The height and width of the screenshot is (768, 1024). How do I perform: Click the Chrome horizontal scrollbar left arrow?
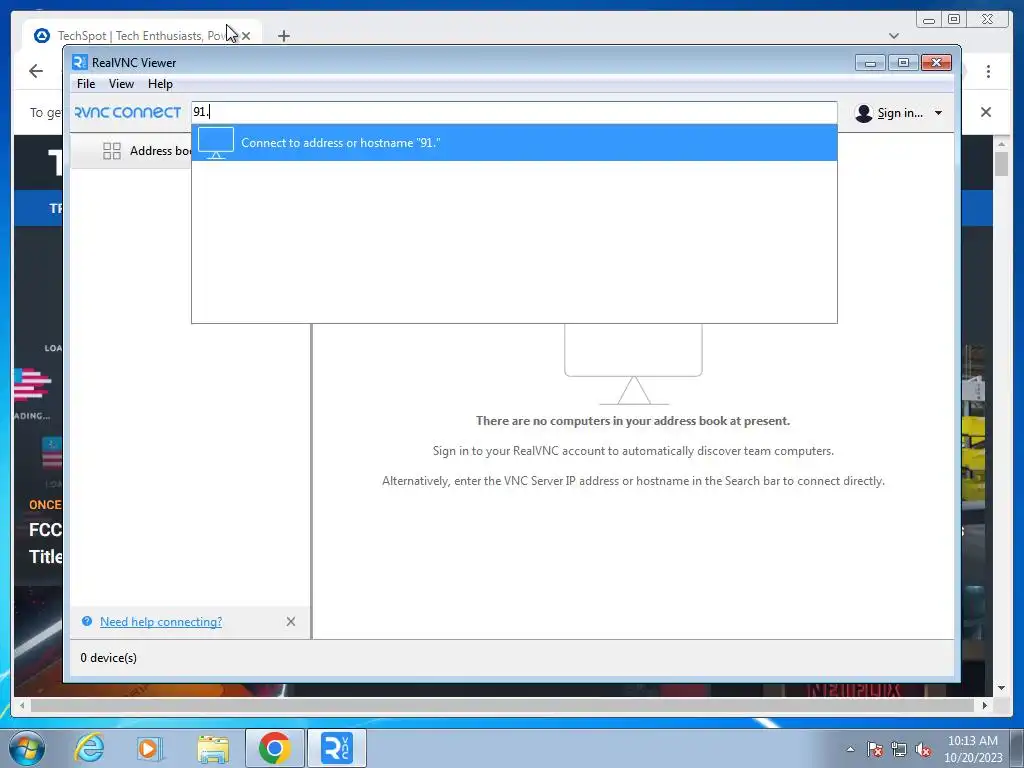tap(22, 705)
